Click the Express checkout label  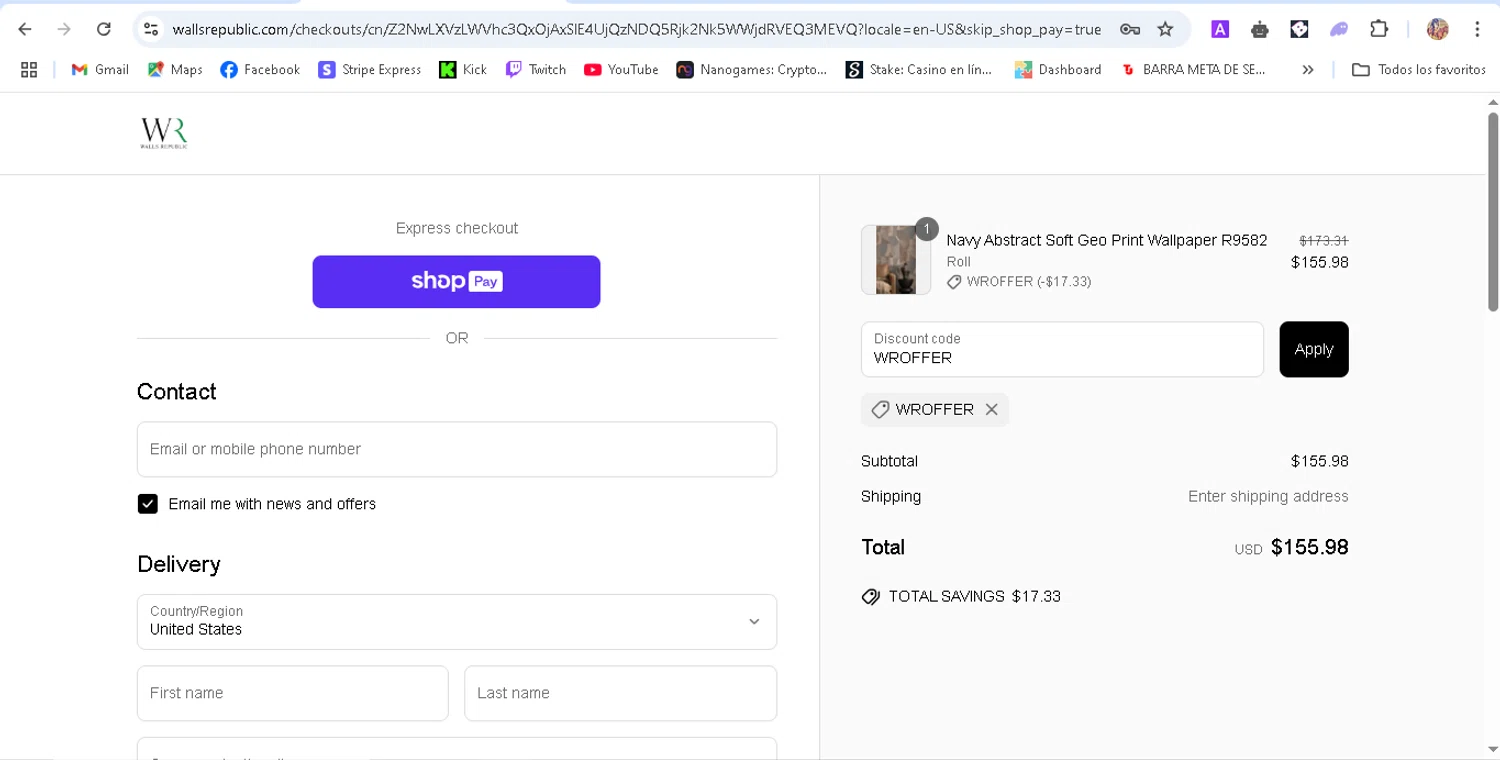point(457,228)
